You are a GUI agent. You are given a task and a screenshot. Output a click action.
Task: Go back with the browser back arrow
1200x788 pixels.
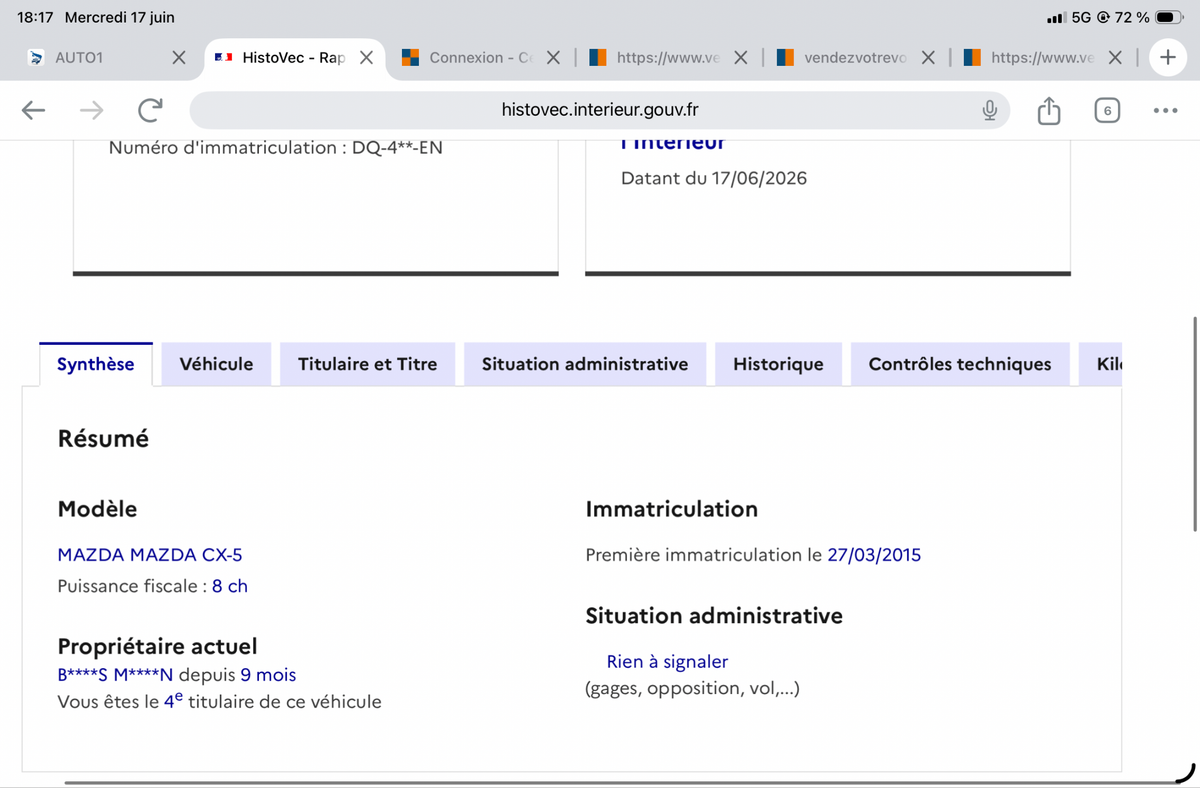click(34, 110)
